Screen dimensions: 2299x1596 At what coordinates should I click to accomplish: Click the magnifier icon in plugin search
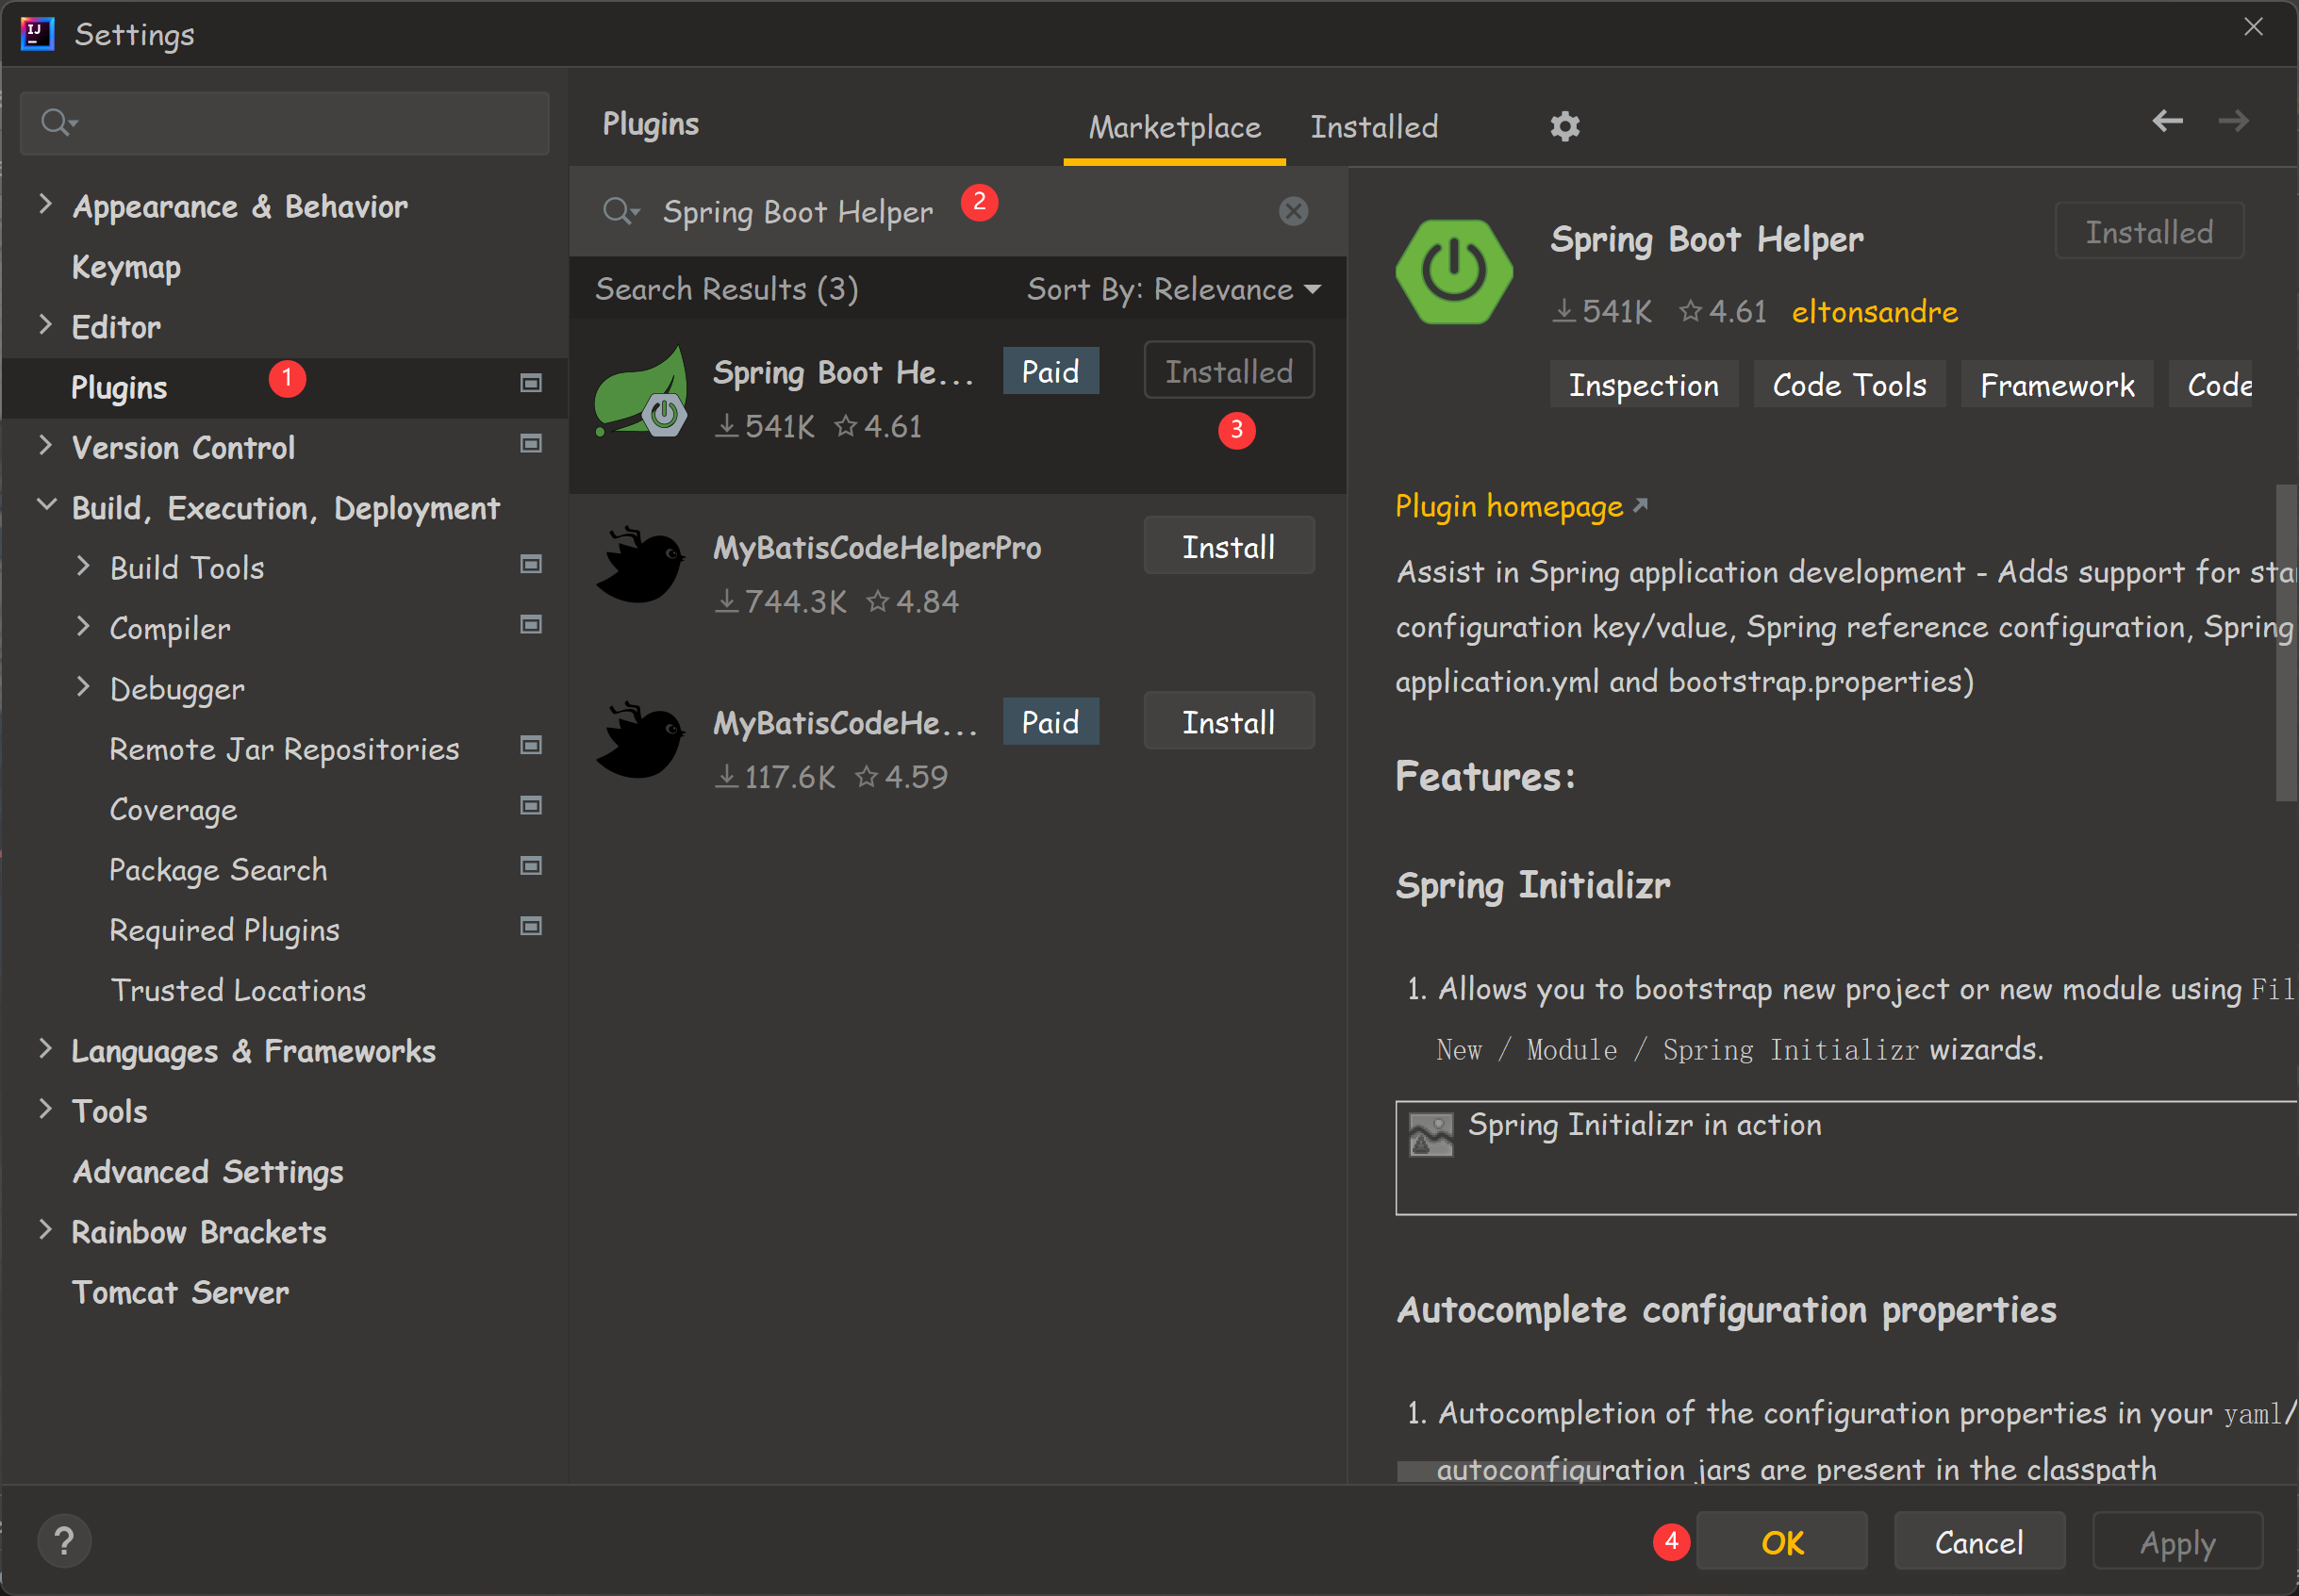point(621,211)
